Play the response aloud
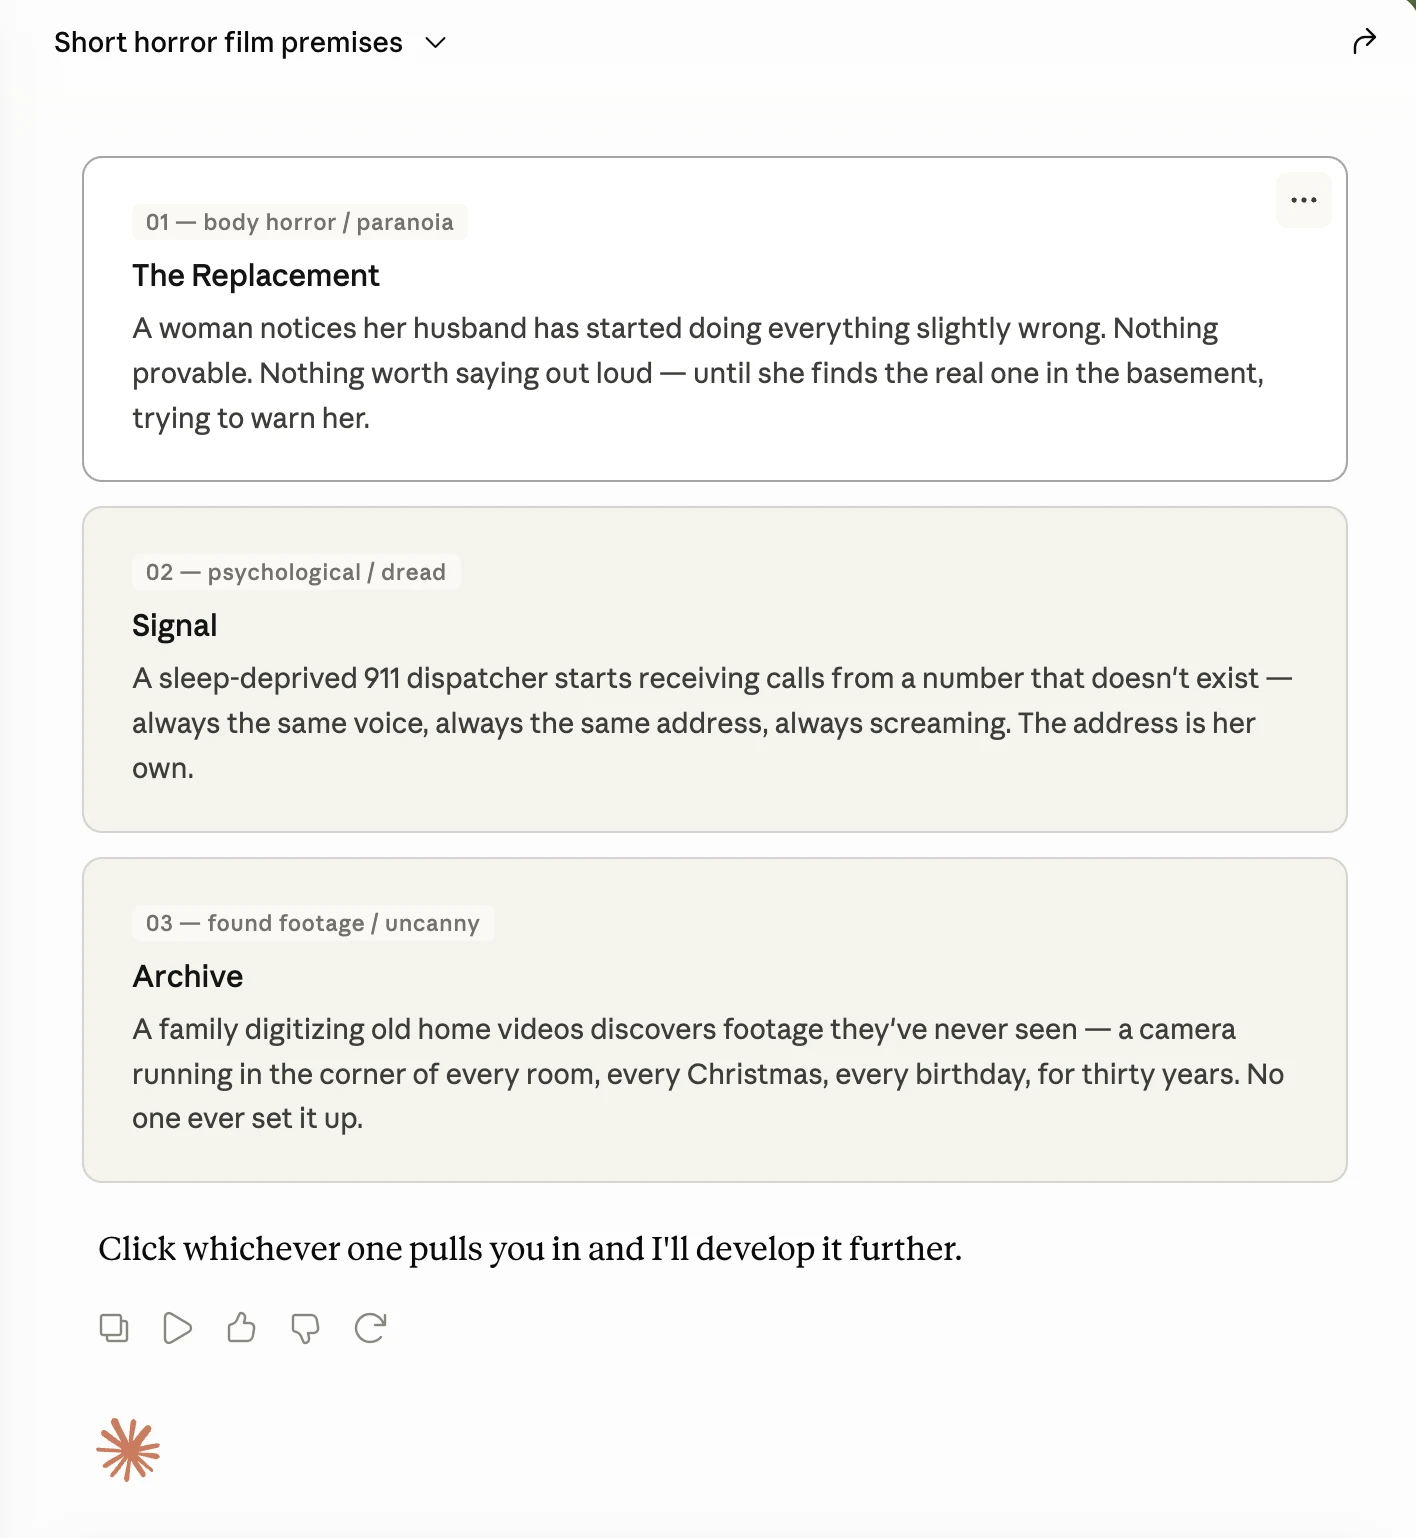 pos(177,1328)
